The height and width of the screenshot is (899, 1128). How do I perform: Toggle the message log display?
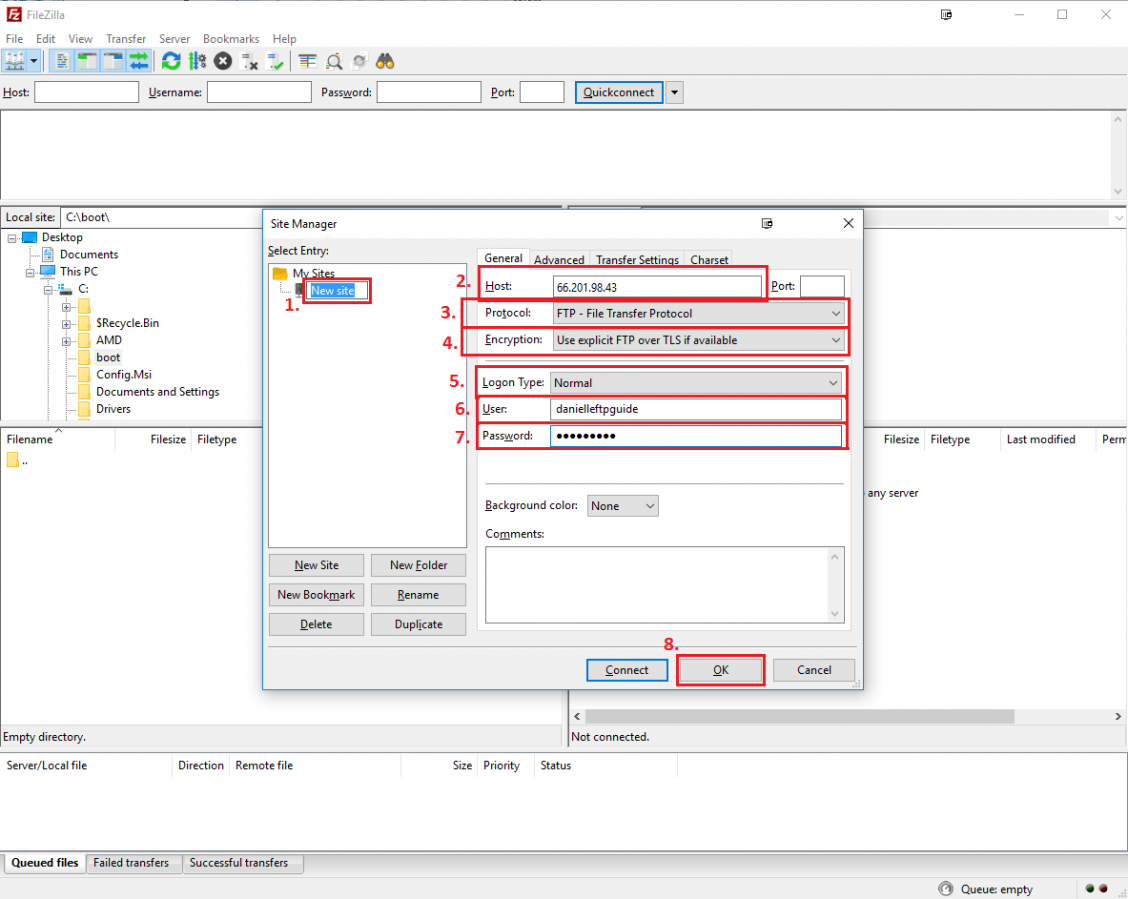tap(61, 61)
